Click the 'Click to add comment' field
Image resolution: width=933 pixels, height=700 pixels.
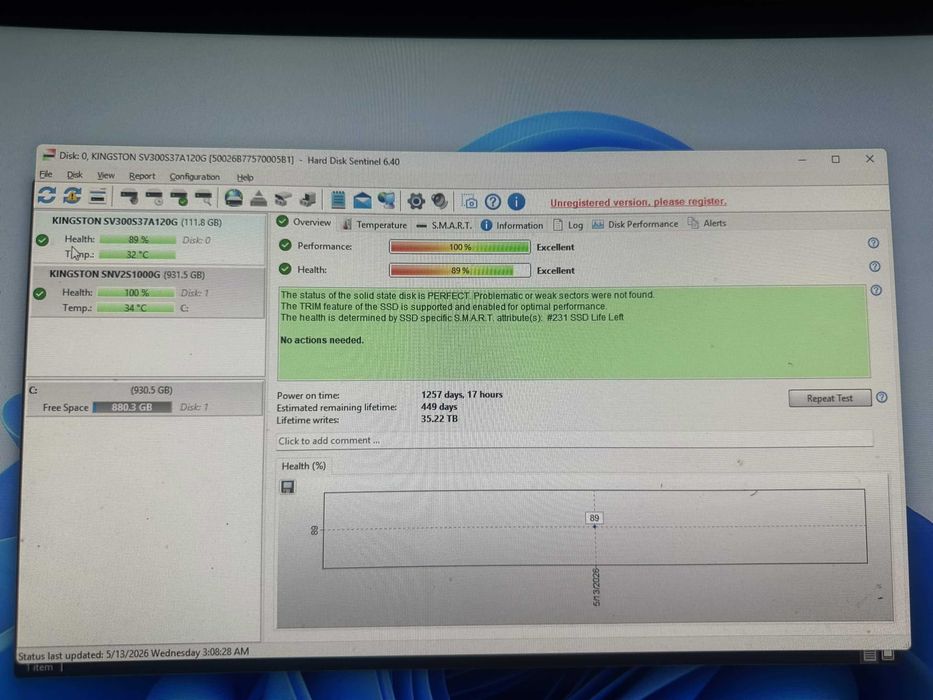[574, 440]
